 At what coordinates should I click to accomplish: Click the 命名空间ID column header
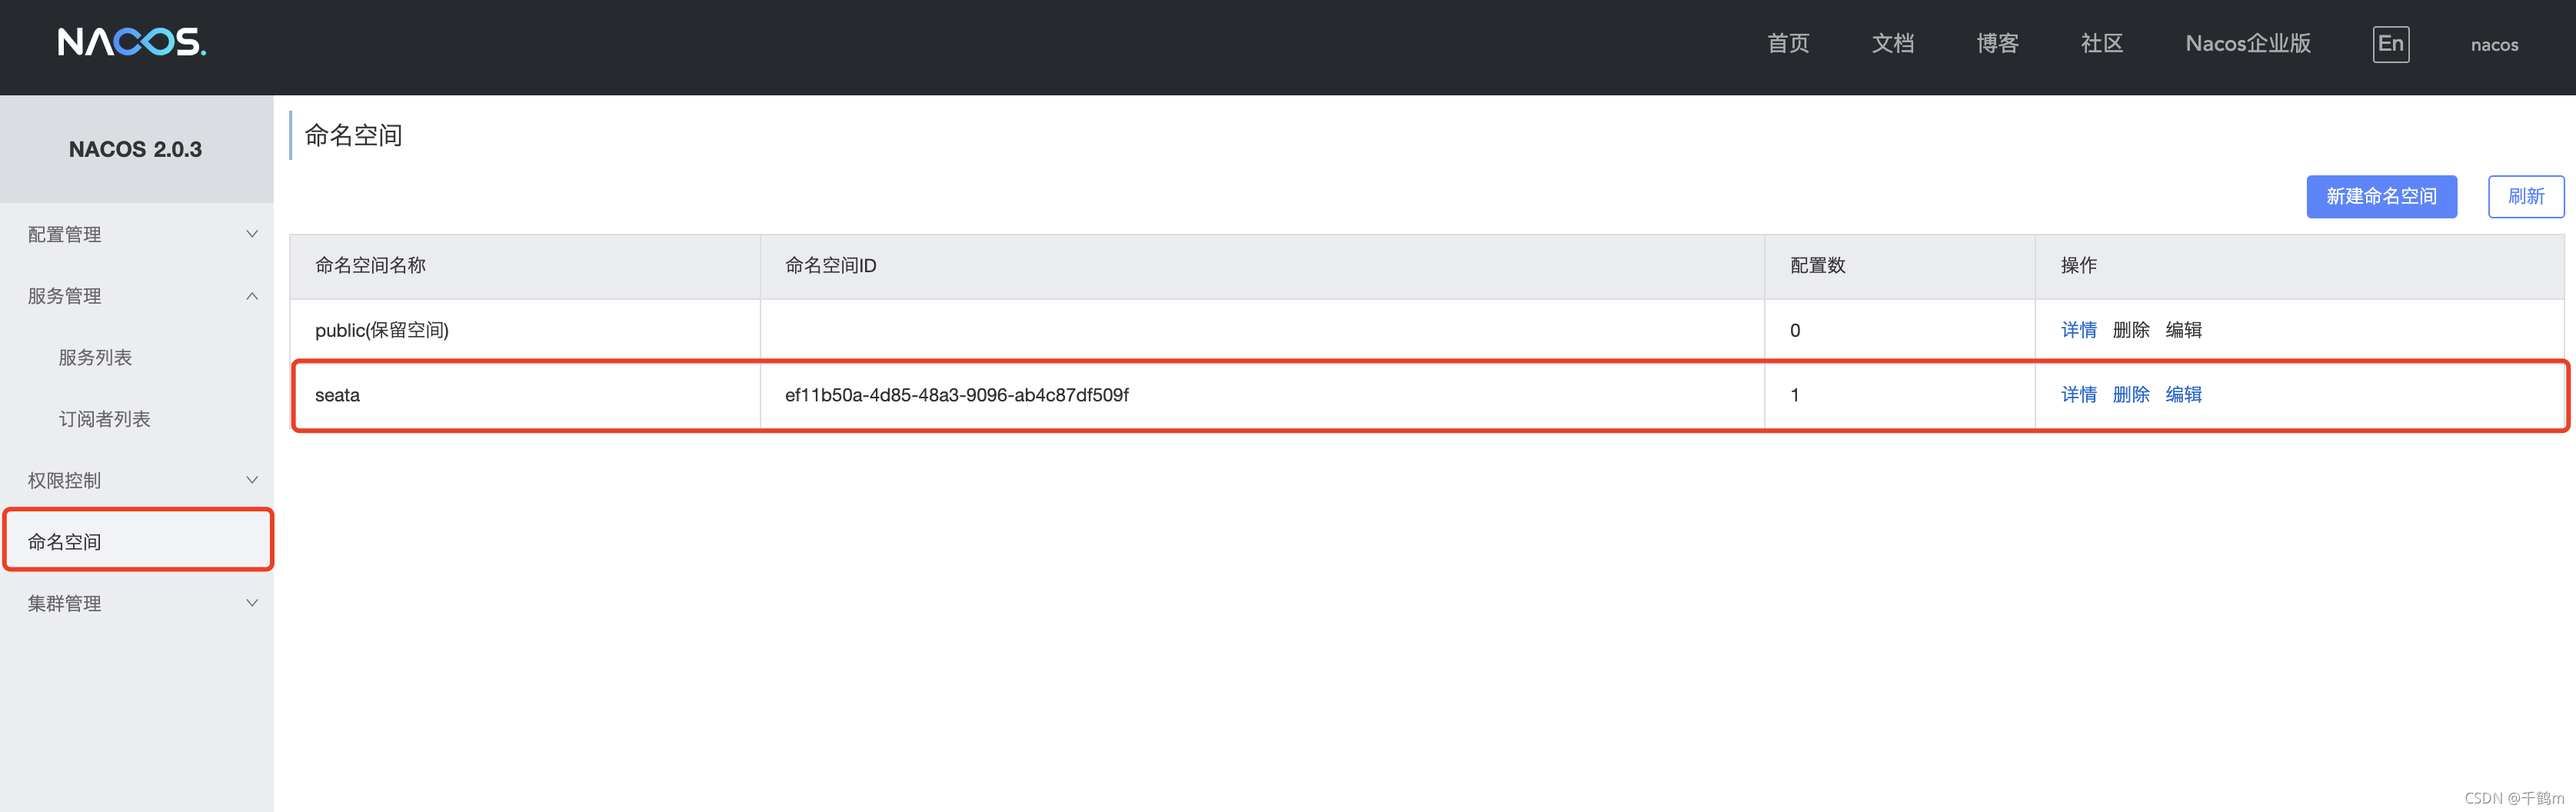[x=1262, y=266]
